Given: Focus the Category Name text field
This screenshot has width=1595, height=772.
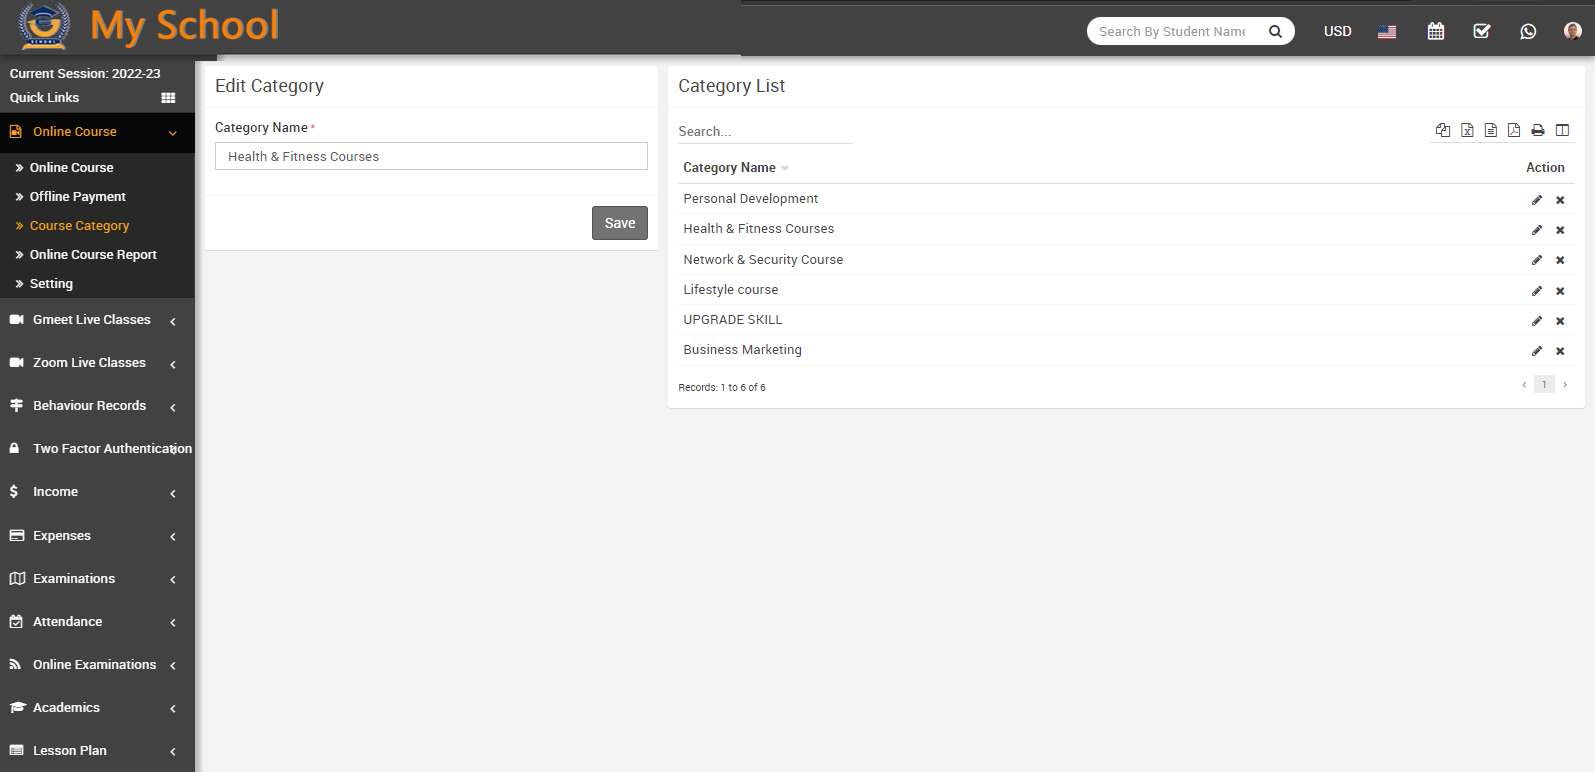Looking at the screenshot, I should click(x=431, y=157).
